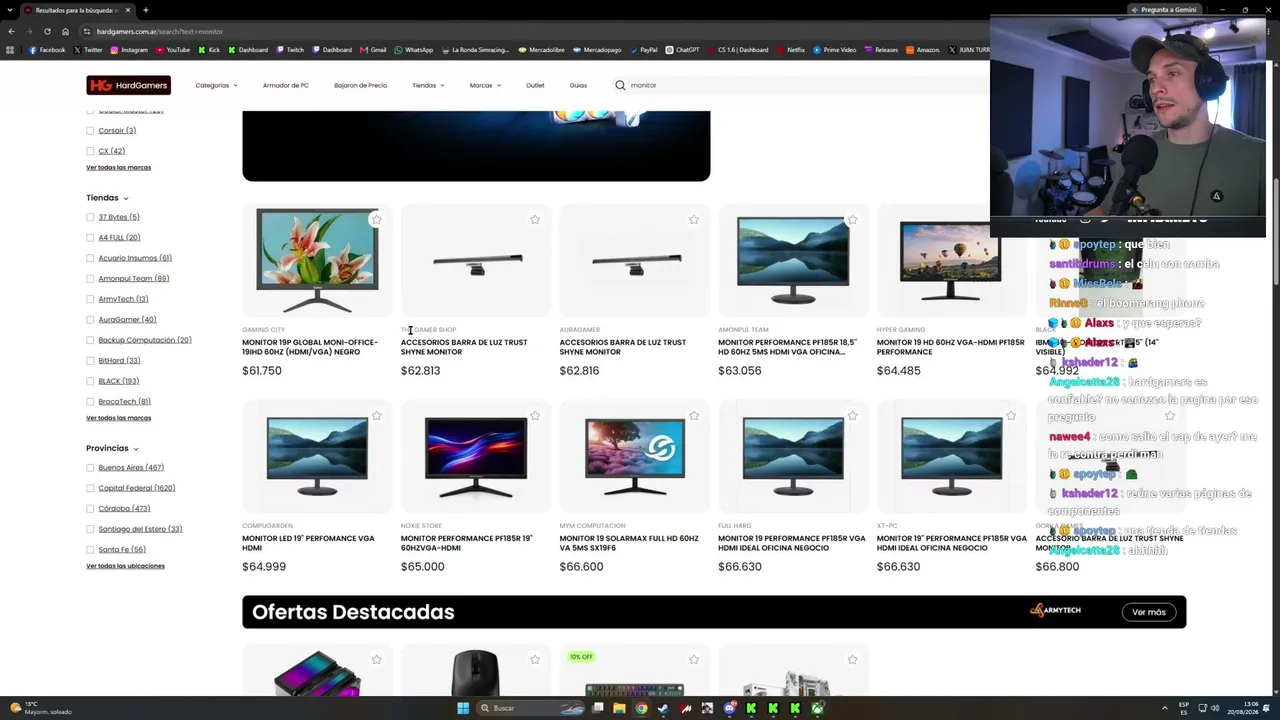Check the BLACK (193) store filter
This screenshot has width=1280, height=720.
[x=90, y=381]
